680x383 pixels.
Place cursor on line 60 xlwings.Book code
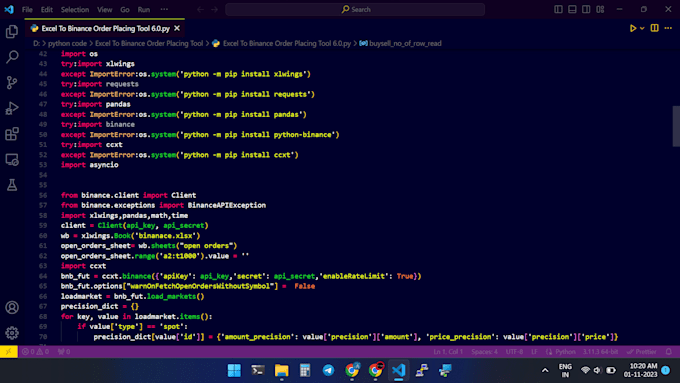pos(131,236)
